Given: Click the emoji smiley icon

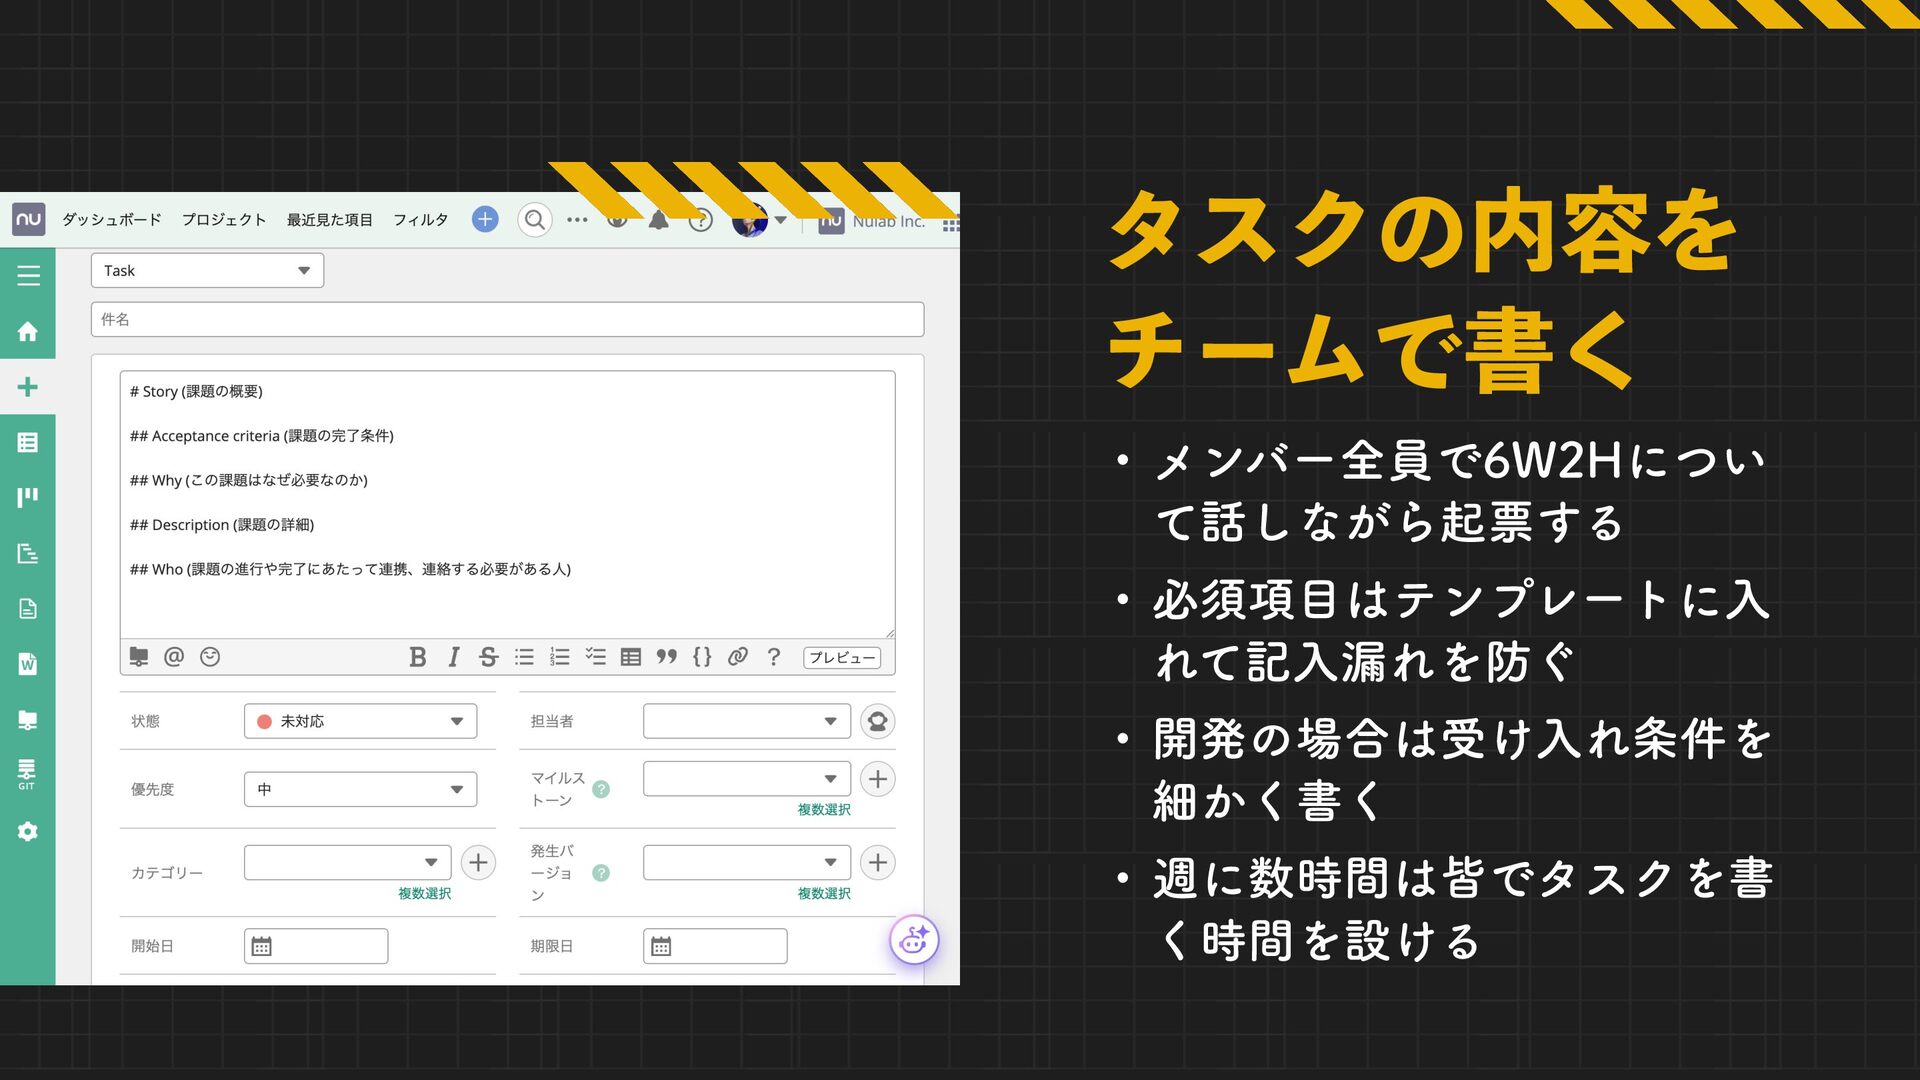Looking at the screenshot, I should (210, 657).
